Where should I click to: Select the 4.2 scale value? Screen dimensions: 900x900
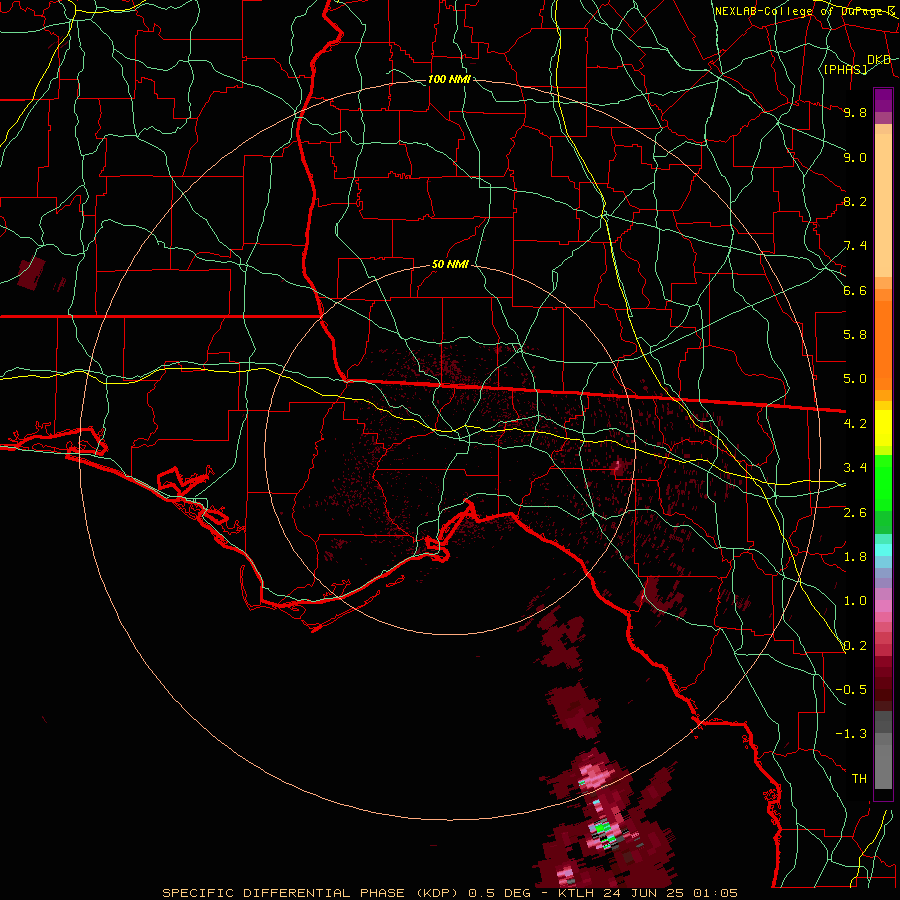point(855,424)
